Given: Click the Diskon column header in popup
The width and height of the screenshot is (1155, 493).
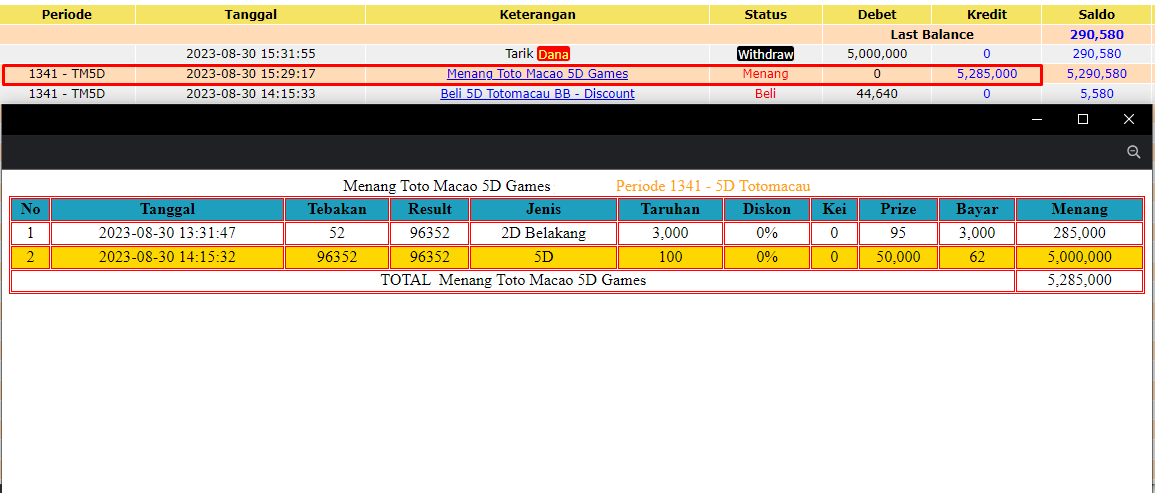Looking at the screenshot, I should pos(766,209).
